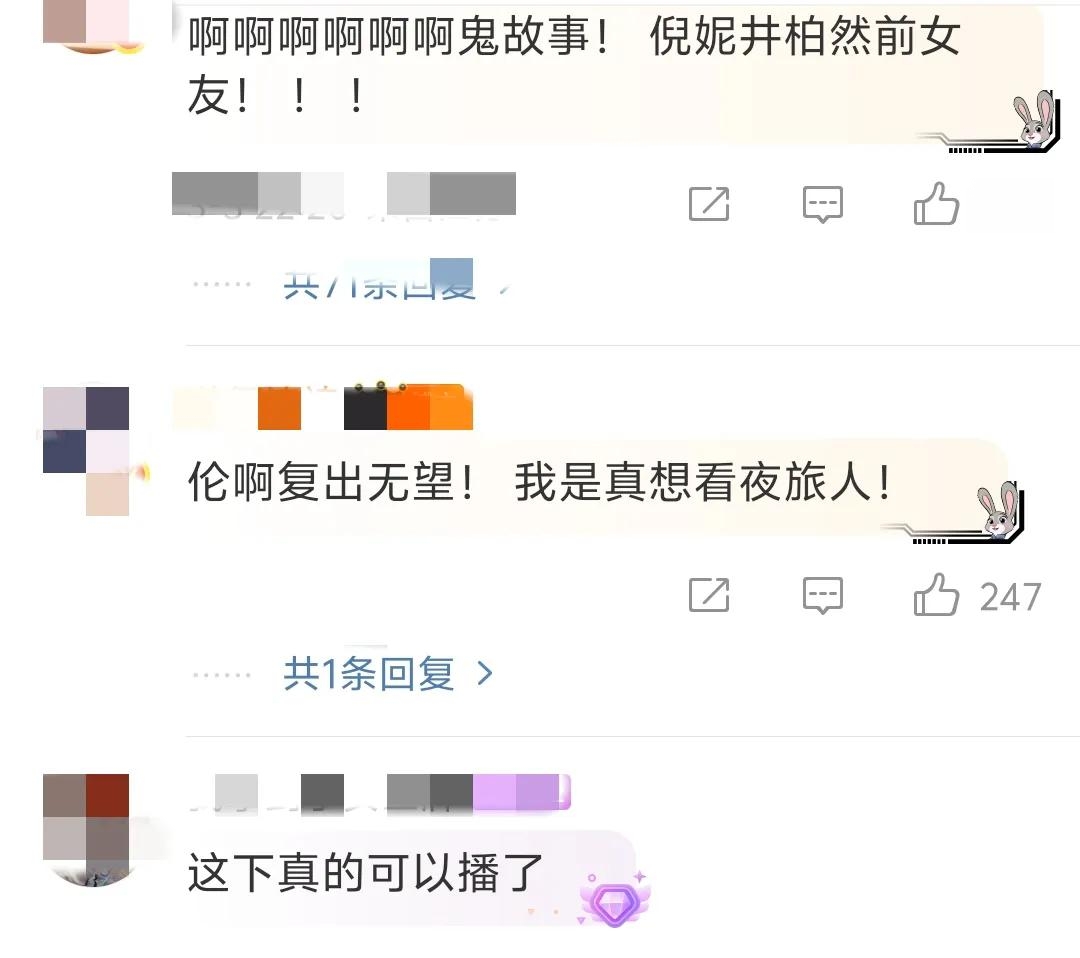The width and height of the screenshot is (1080, 958).
Task: Click the chevron arrow next to 共1条回复
Action: 485,674
